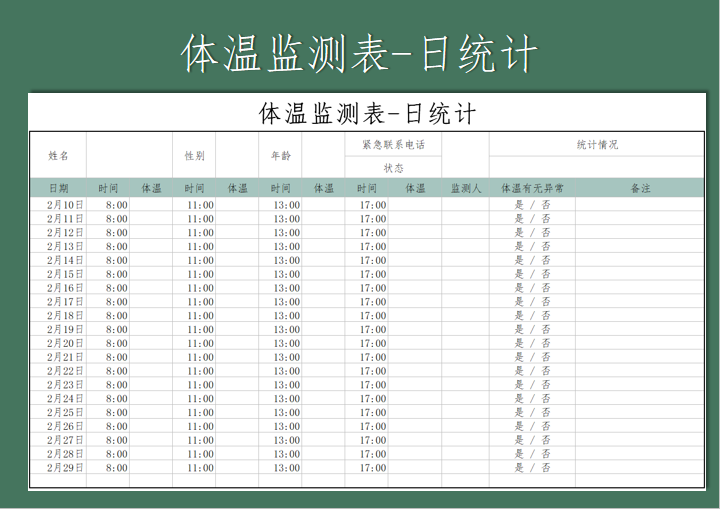Select the 2月14日 date cell
The width and height of the screenshot is (720, 509).
[58, 260]
